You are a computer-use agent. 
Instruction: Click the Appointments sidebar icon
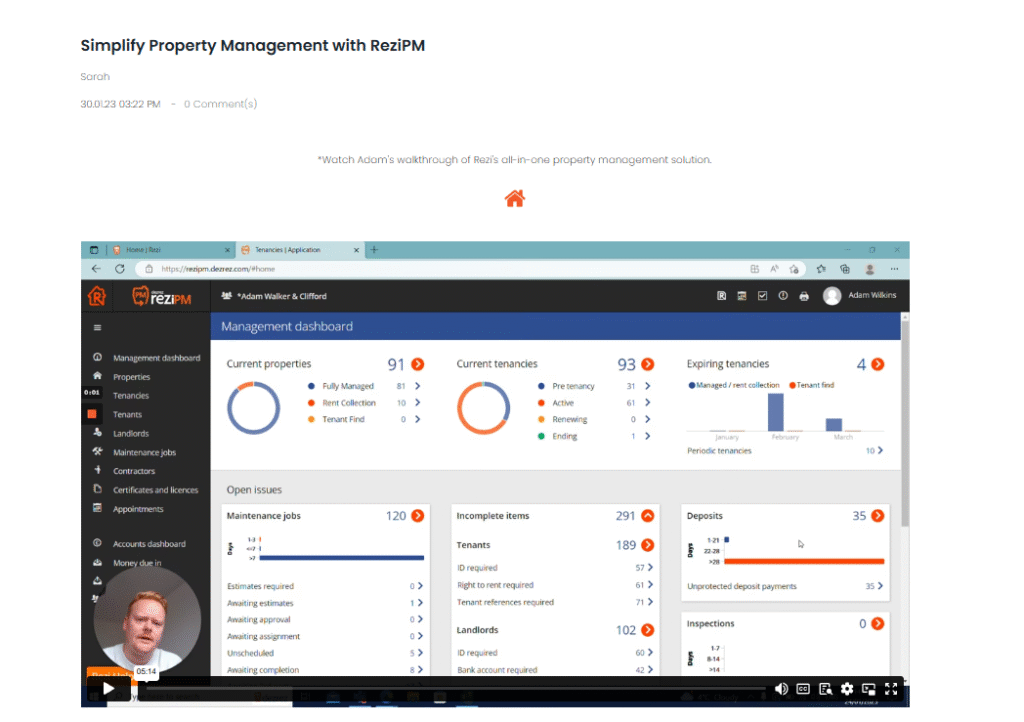pos(97,508)
